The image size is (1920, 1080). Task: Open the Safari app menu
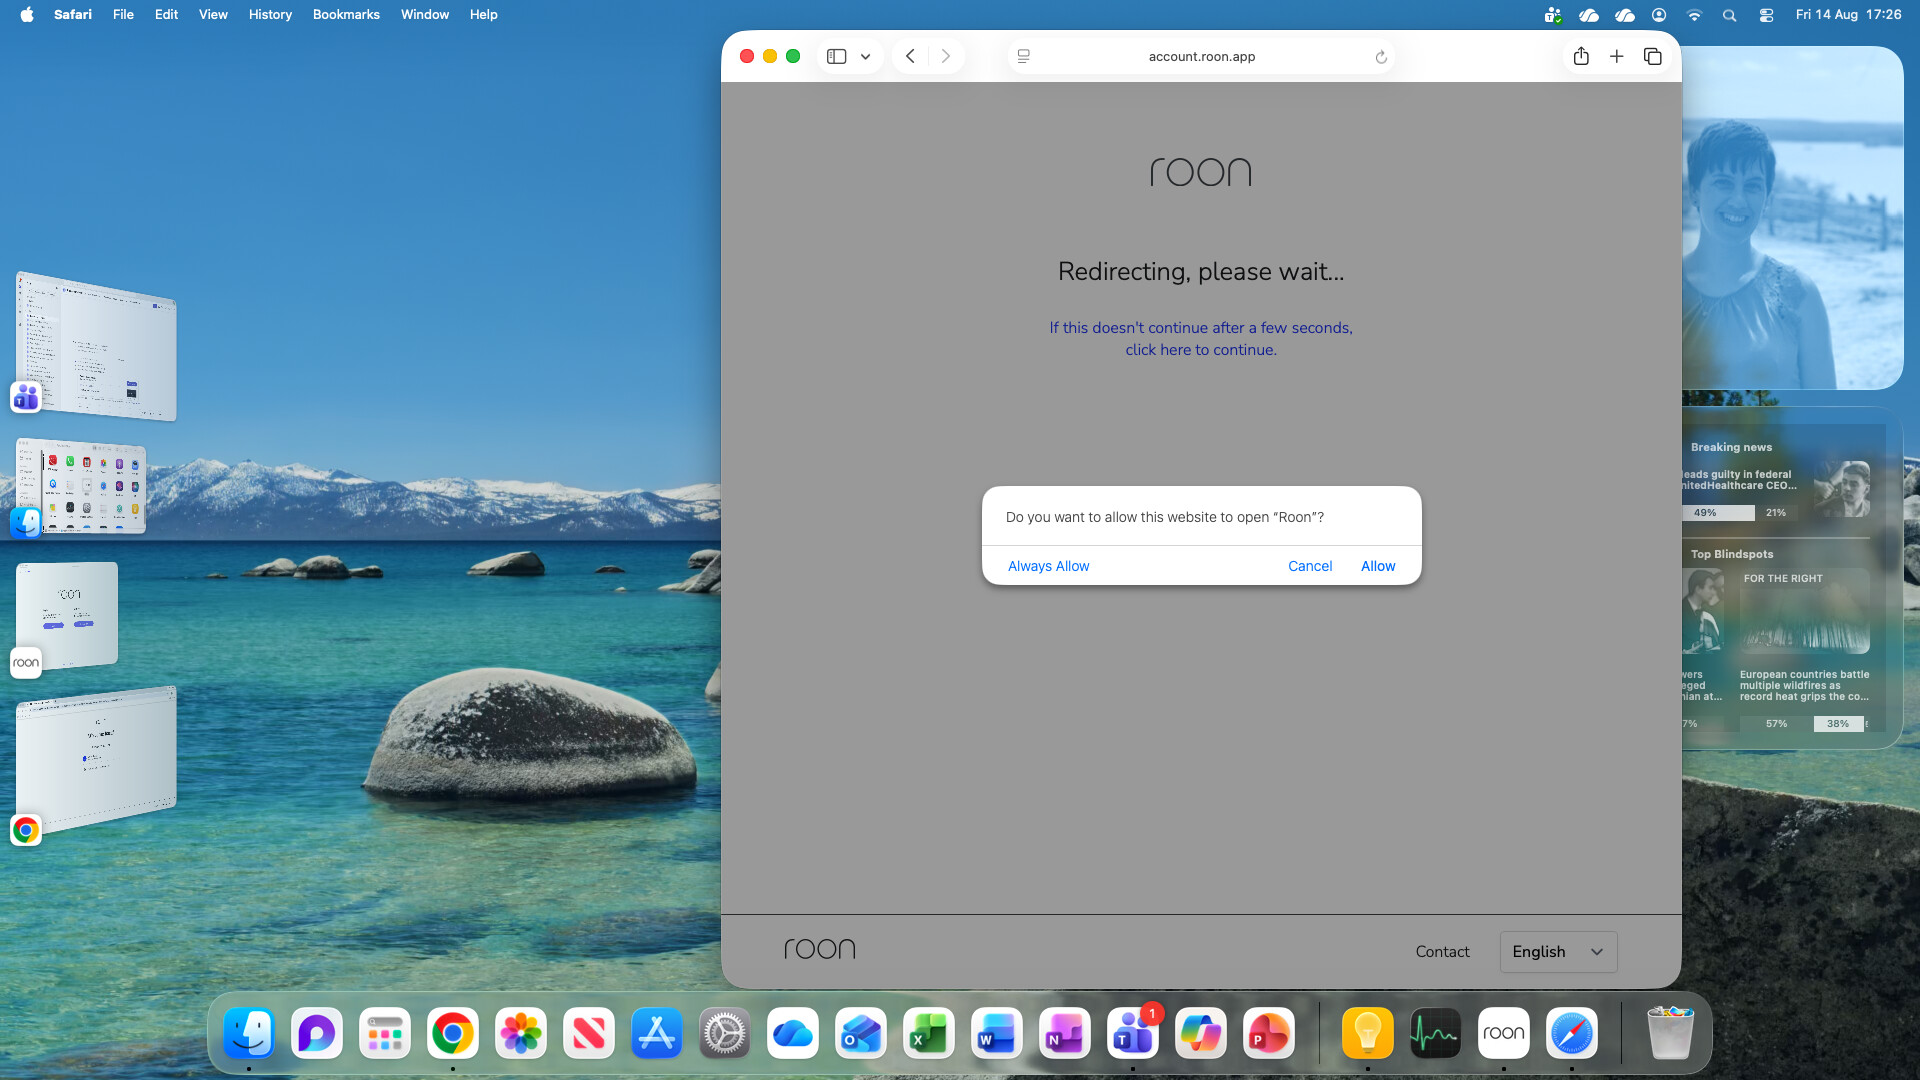[73, 15]
